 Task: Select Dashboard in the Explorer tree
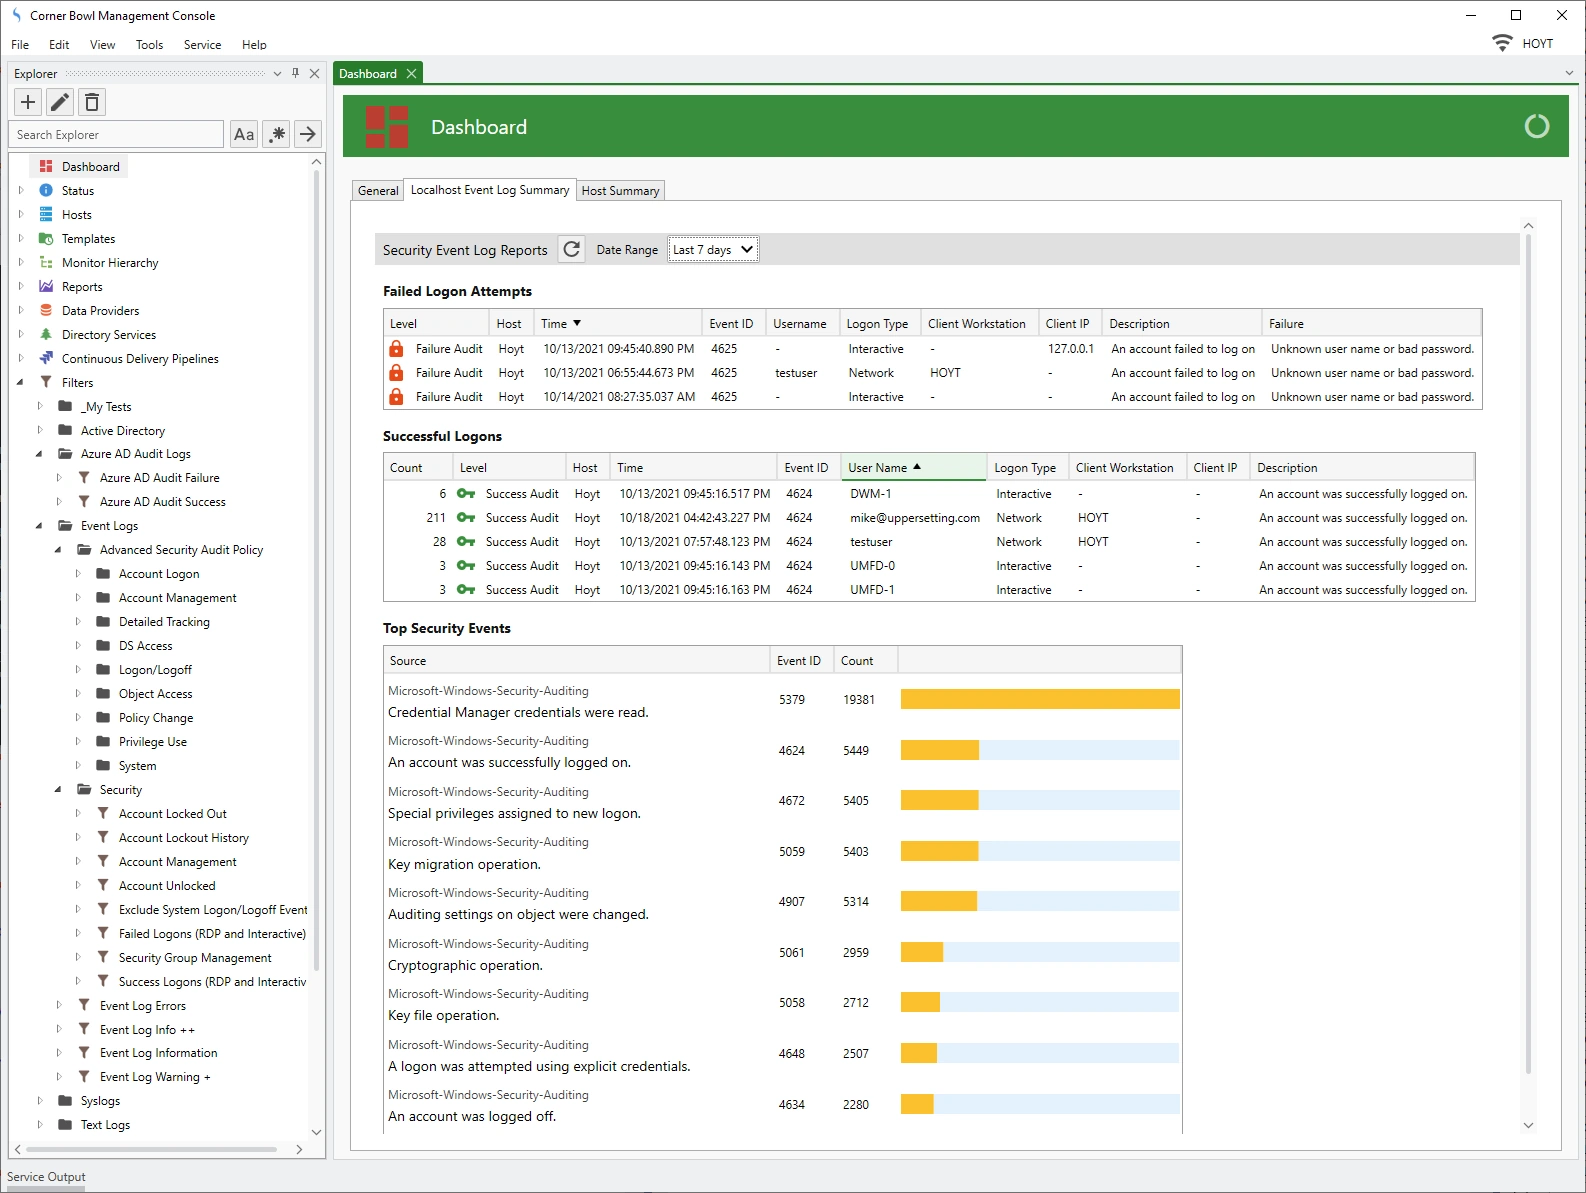(x=90, y=166)
